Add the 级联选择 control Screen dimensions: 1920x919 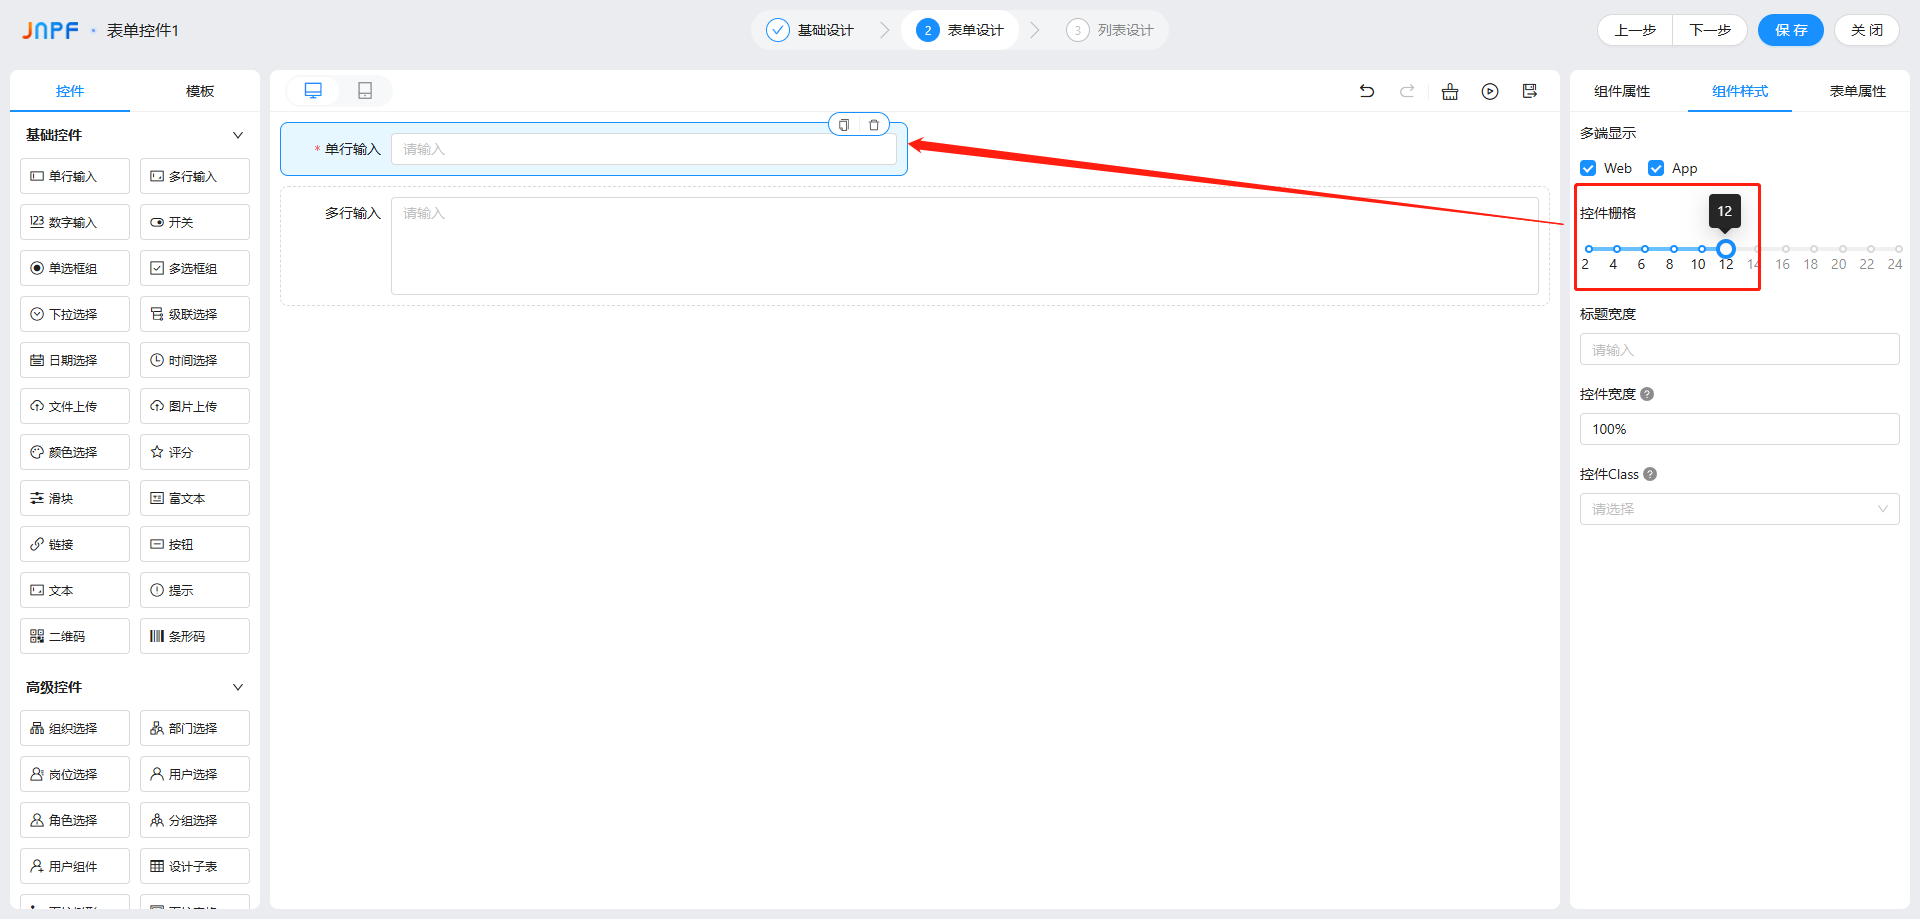point(195,314)
